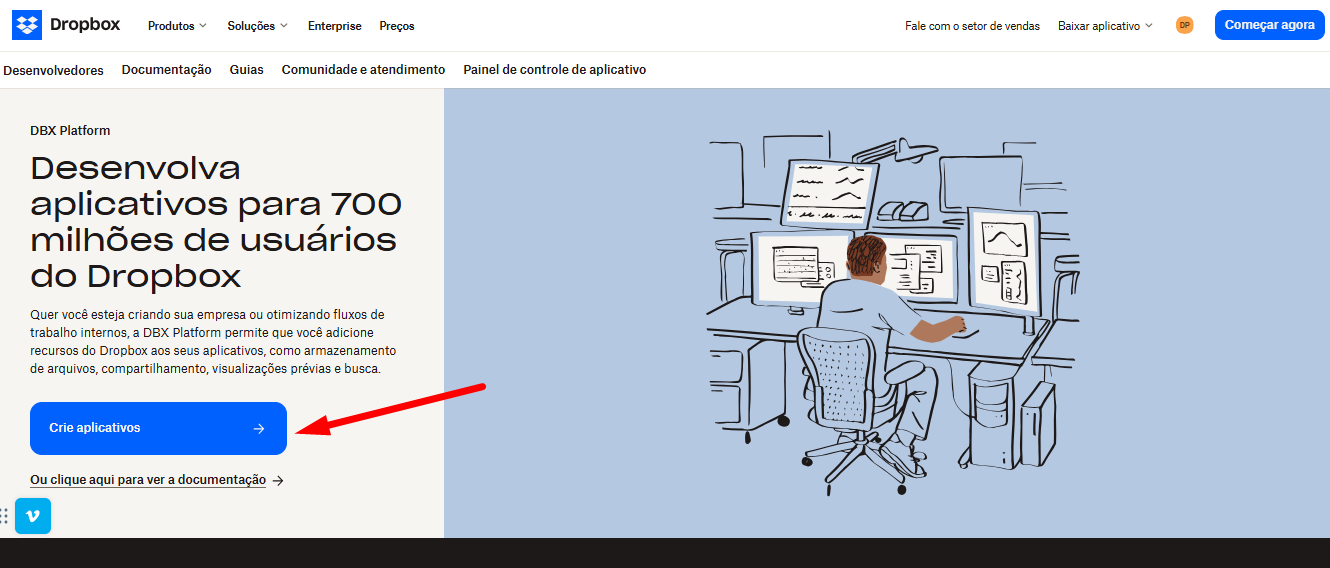Click the drag handle dots beside Vimeo widget
1330x568 pixels.
tap(5, 516)
